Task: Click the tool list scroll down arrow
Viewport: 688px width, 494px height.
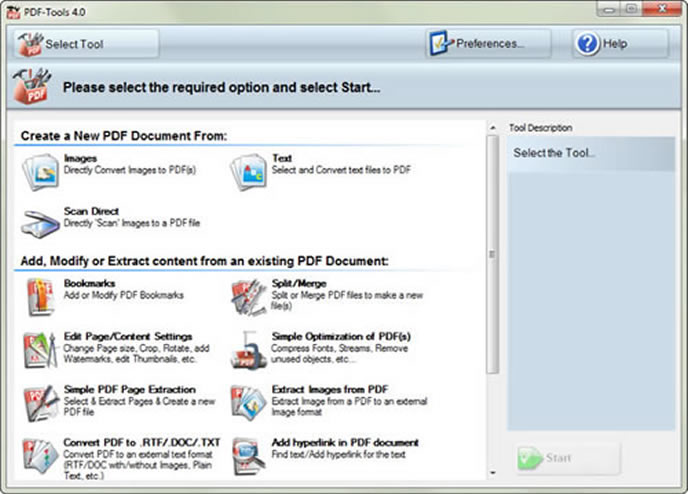Action: coord(493,473)
